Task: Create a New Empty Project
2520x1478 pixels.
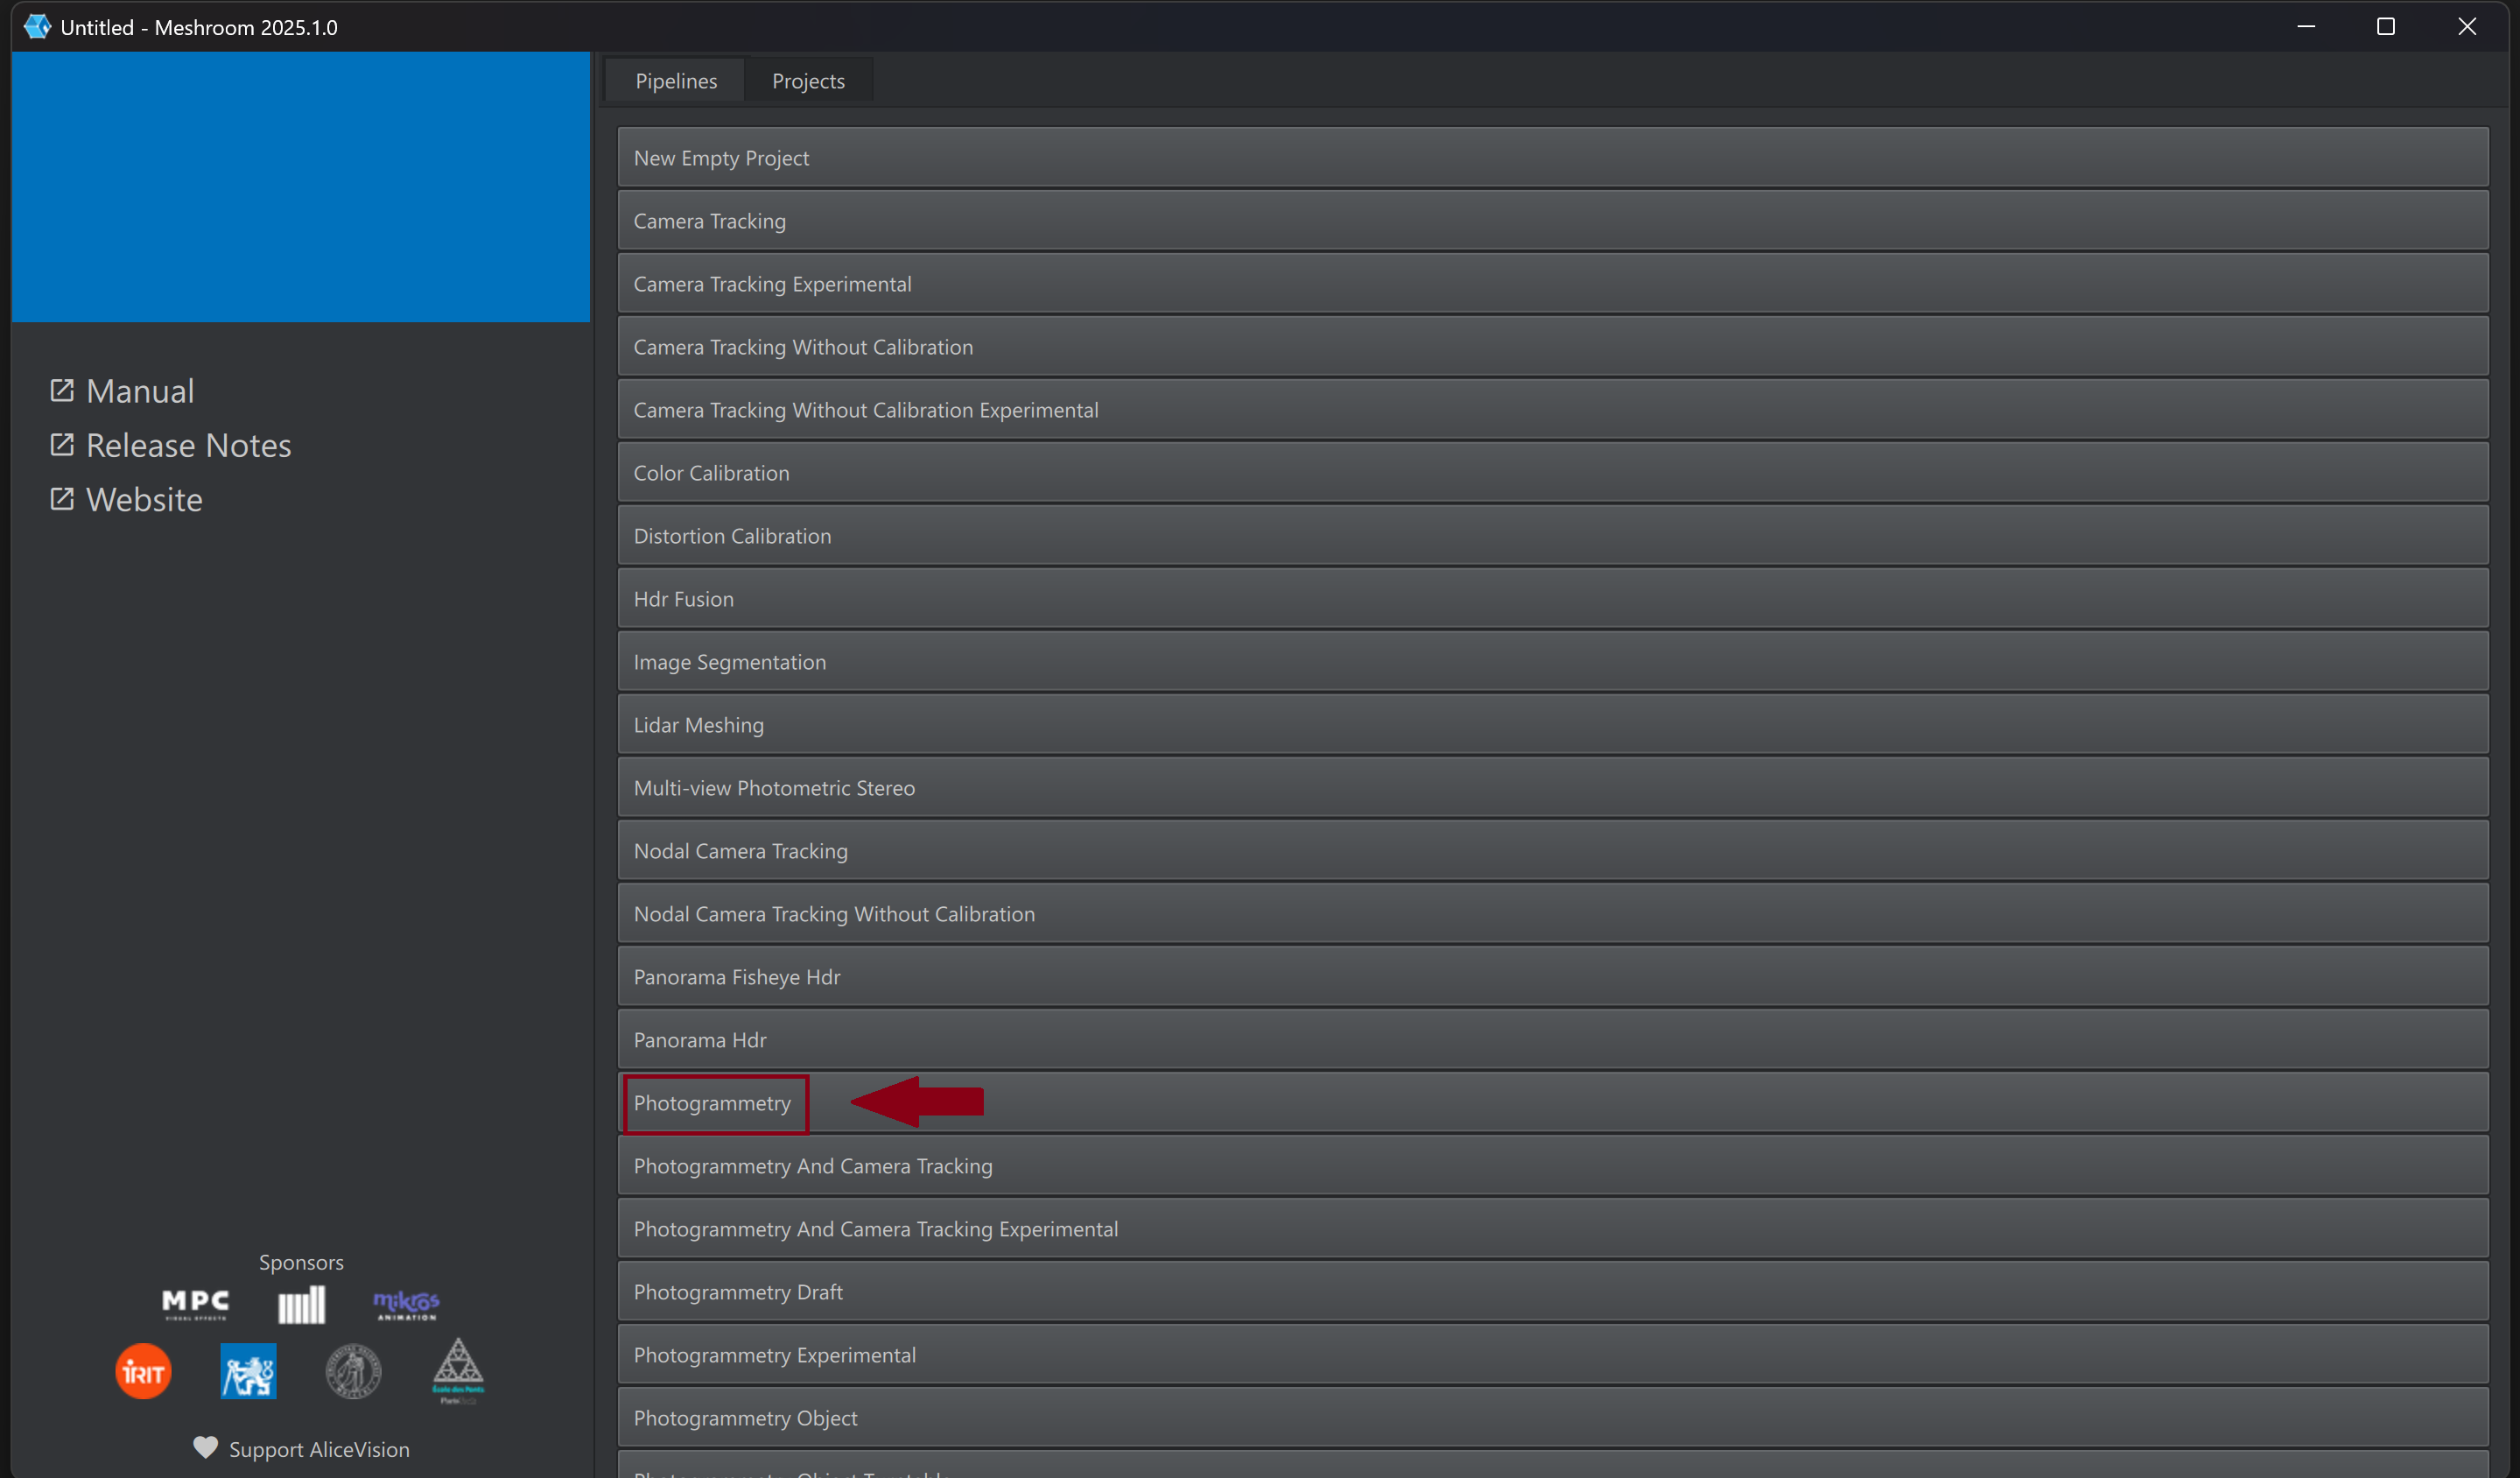Action: [x=1552, y=157]
